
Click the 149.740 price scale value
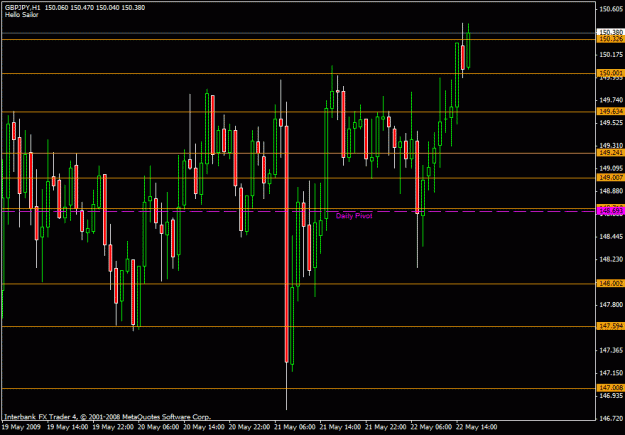[611, 100]
